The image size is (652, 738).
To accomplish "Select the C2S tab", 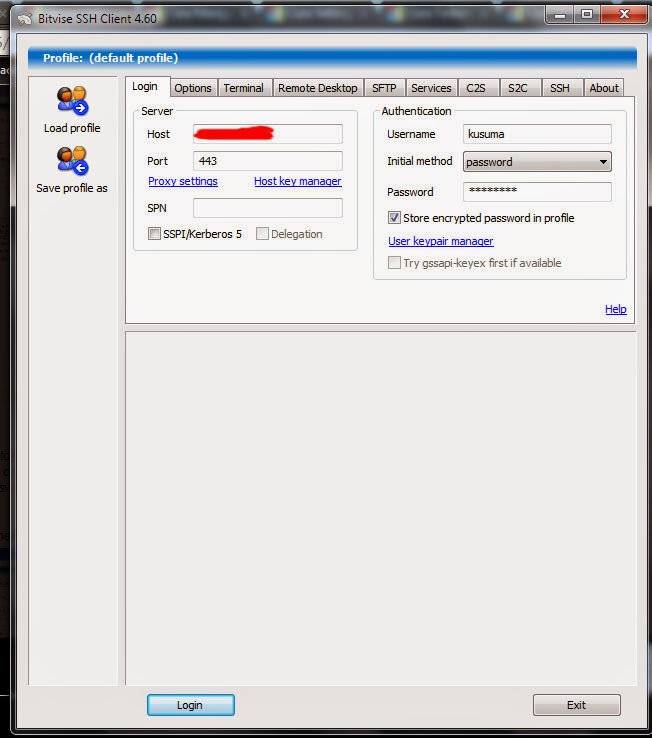I will [x=476, y=88].
